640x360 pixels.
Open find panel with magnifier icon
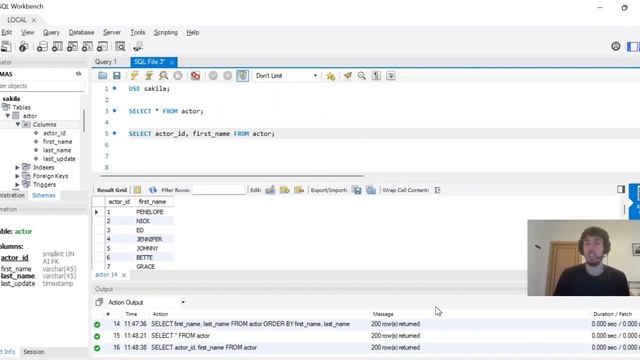point(362,76)
